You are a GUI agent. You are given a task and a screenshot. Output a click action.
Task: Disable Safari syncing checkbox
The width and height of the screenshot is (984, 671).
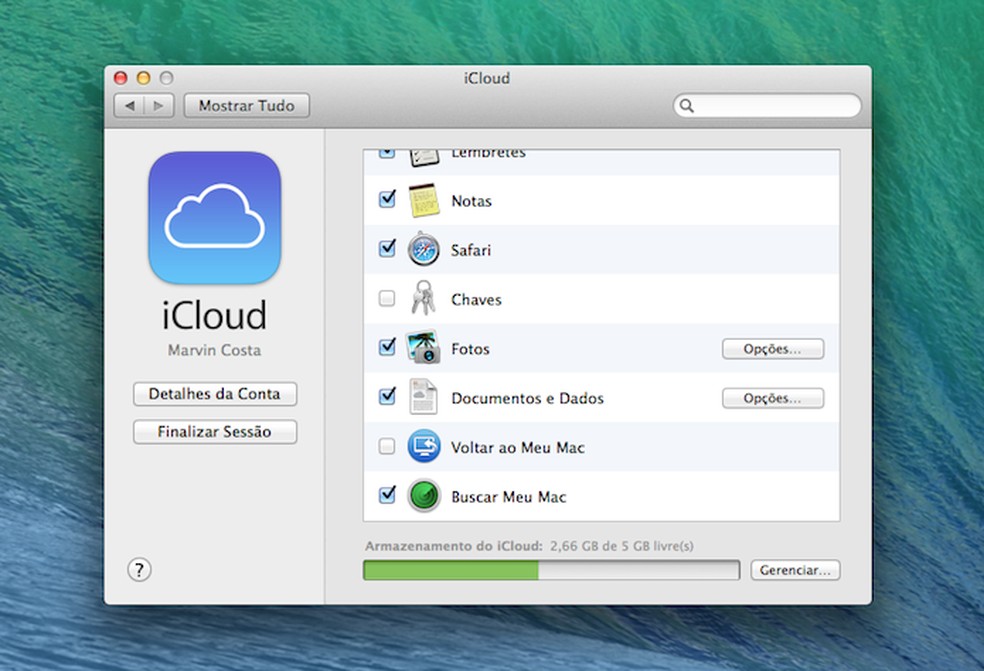pyautogui.click(x=387, y=249)
